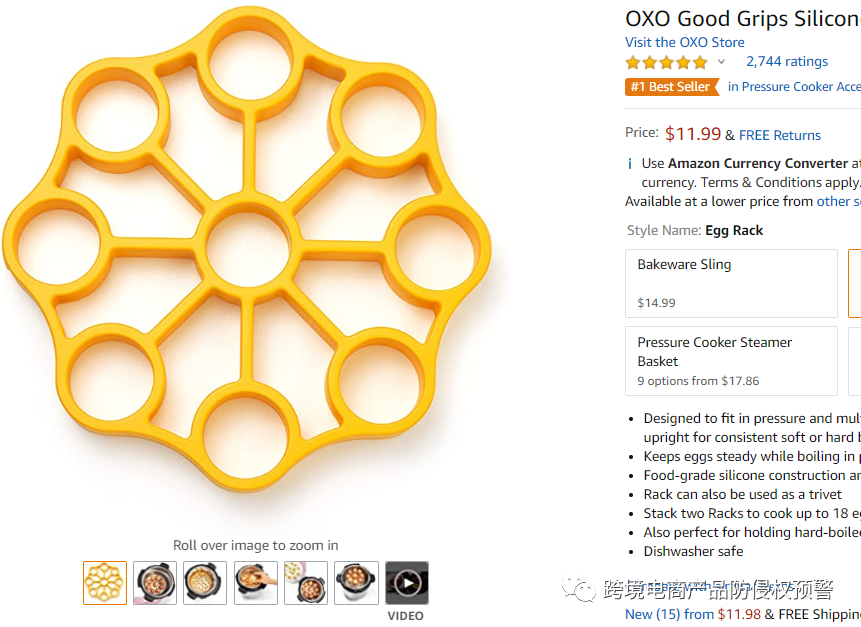The width and height of the screenshot is (861, 627).
Task: Play the product video thumbnail
Action: coord(407,582)
